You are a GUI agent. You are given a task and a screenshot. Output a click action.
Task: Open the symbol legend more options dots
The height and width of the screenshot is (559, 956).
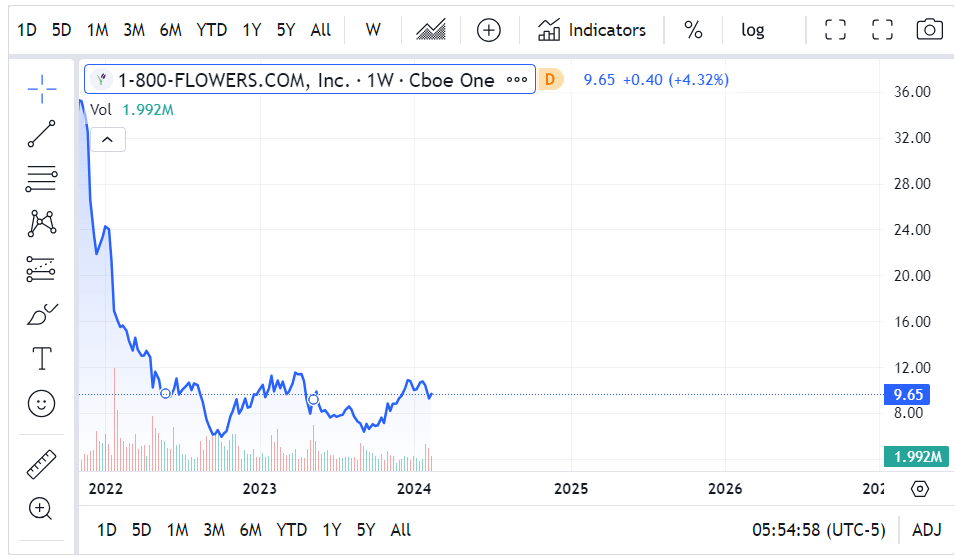pos(517,79)
